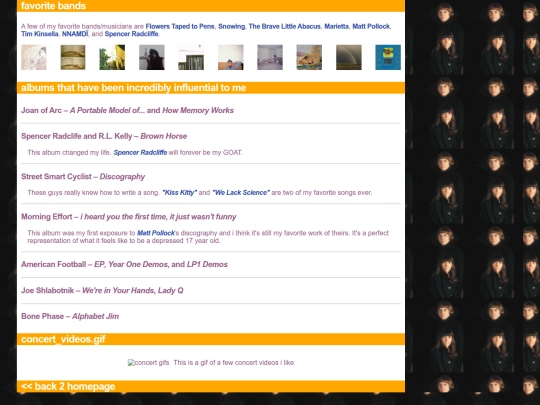Visit The Brave Little Abacus link
This screenshot has width=540, height=405.
(x=284, y=27)
